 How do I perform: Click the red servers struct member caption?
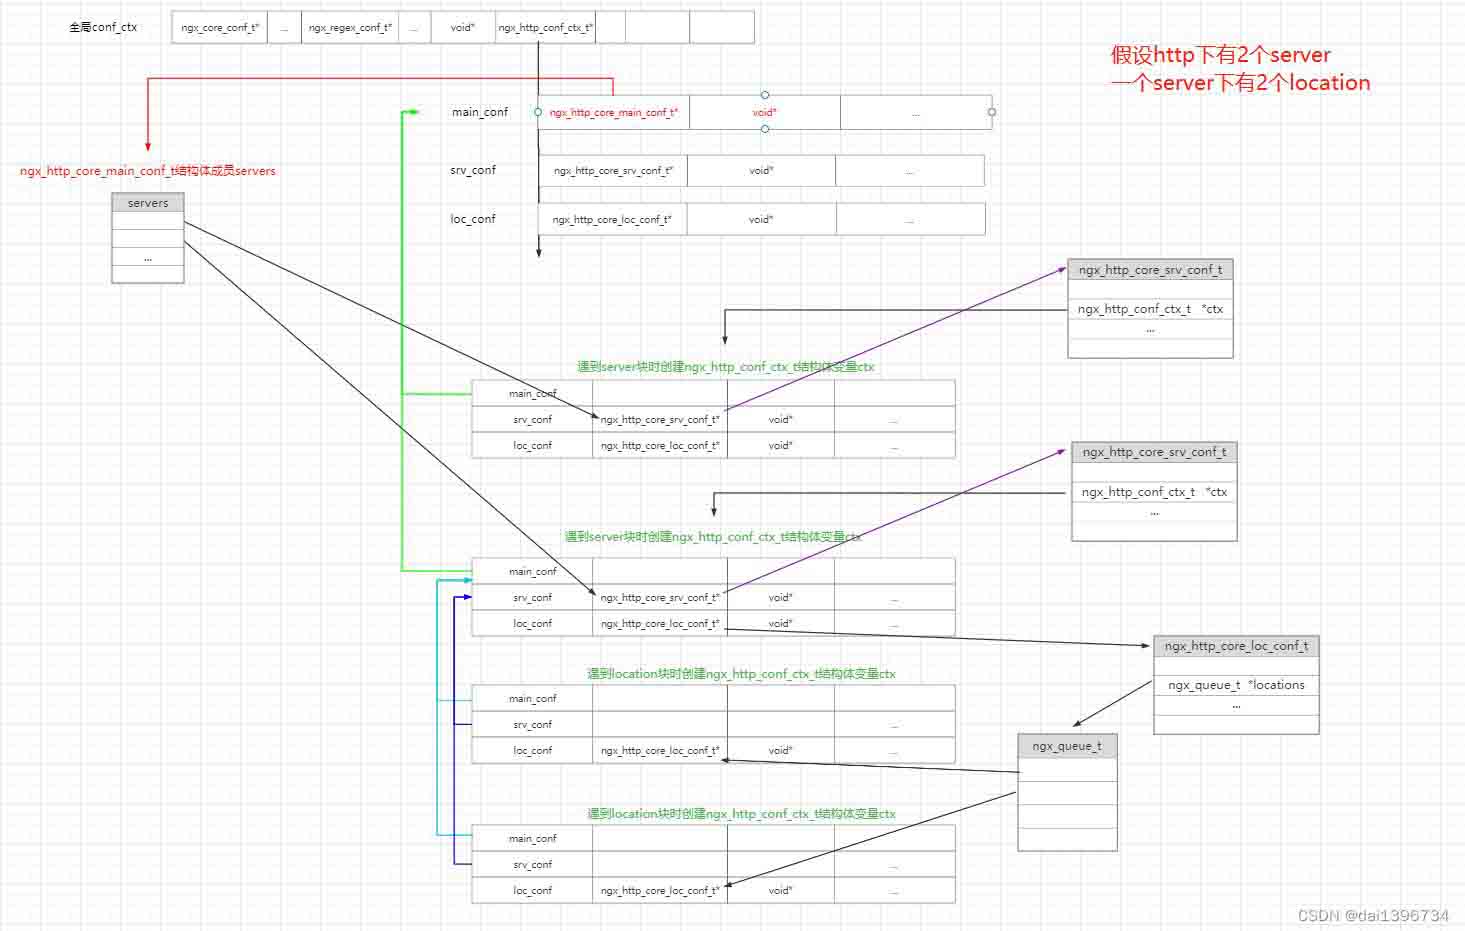(x=148, y=171)
